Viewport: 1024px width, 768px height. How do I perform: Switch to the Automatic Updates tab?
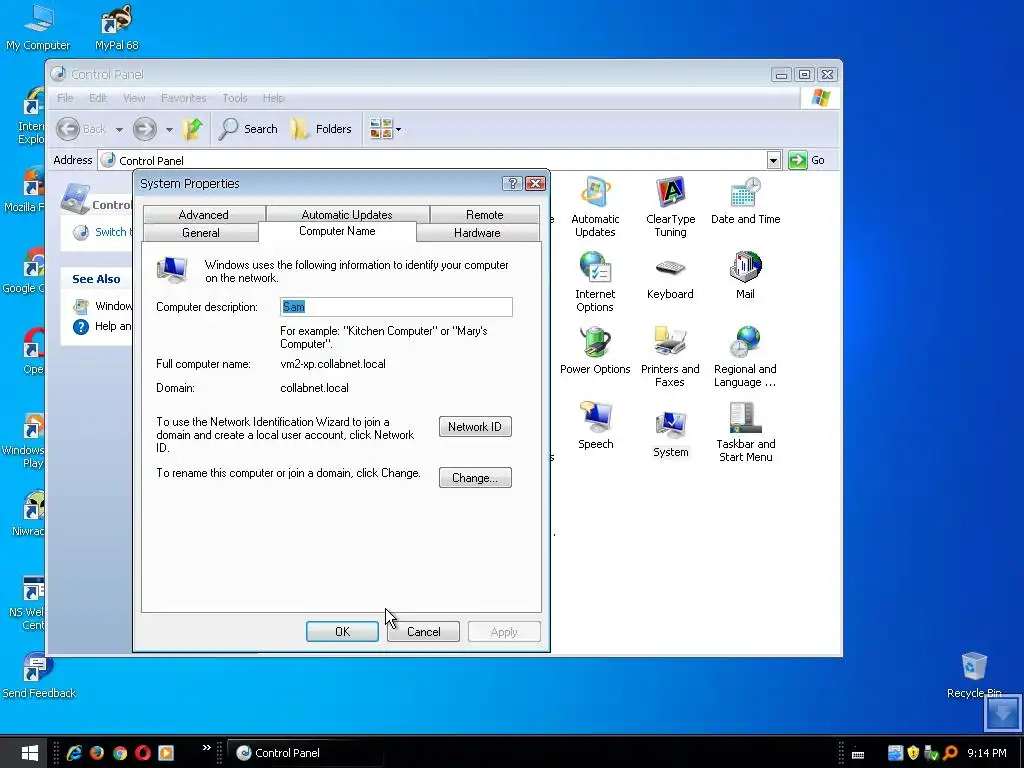coord(347,214)
